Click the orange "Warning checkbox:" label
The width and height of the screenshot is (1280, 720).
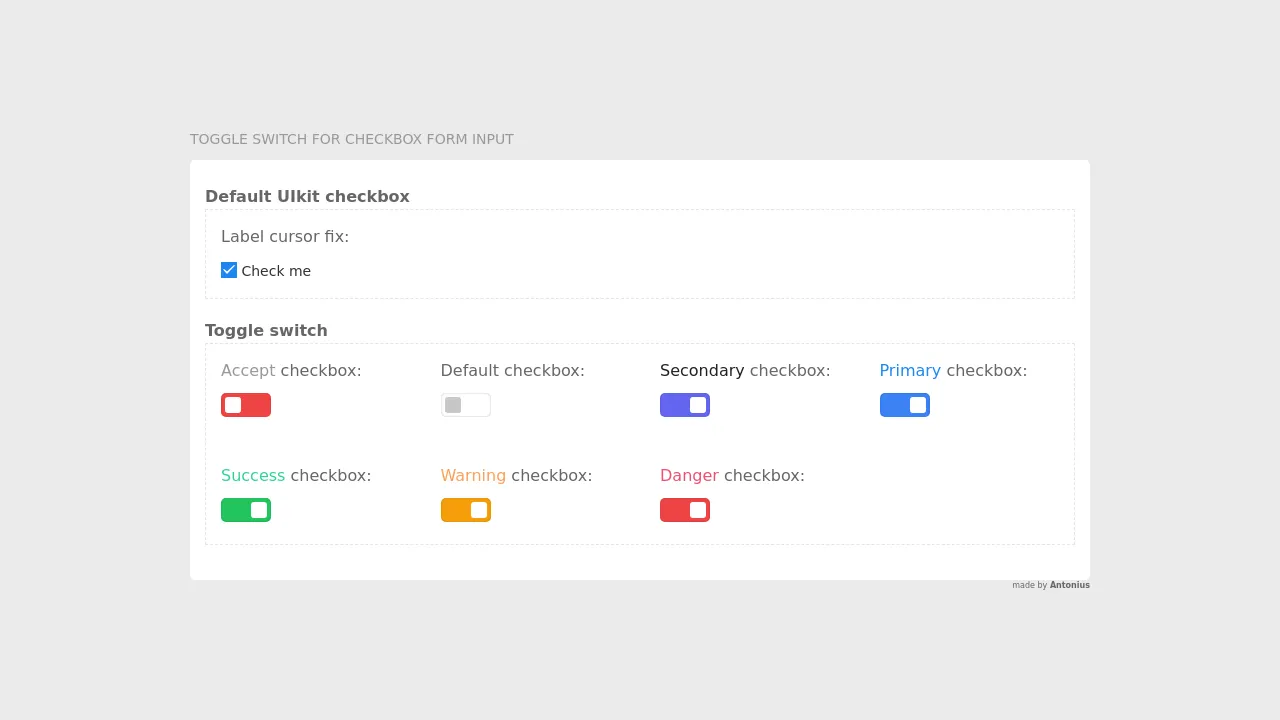point(516,475)
